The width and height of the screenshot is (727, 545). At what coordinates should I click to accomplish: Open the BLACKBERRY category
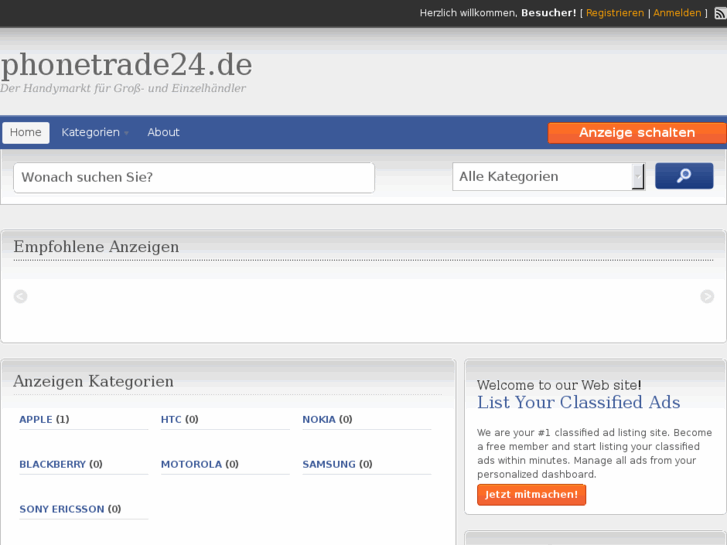52,464
